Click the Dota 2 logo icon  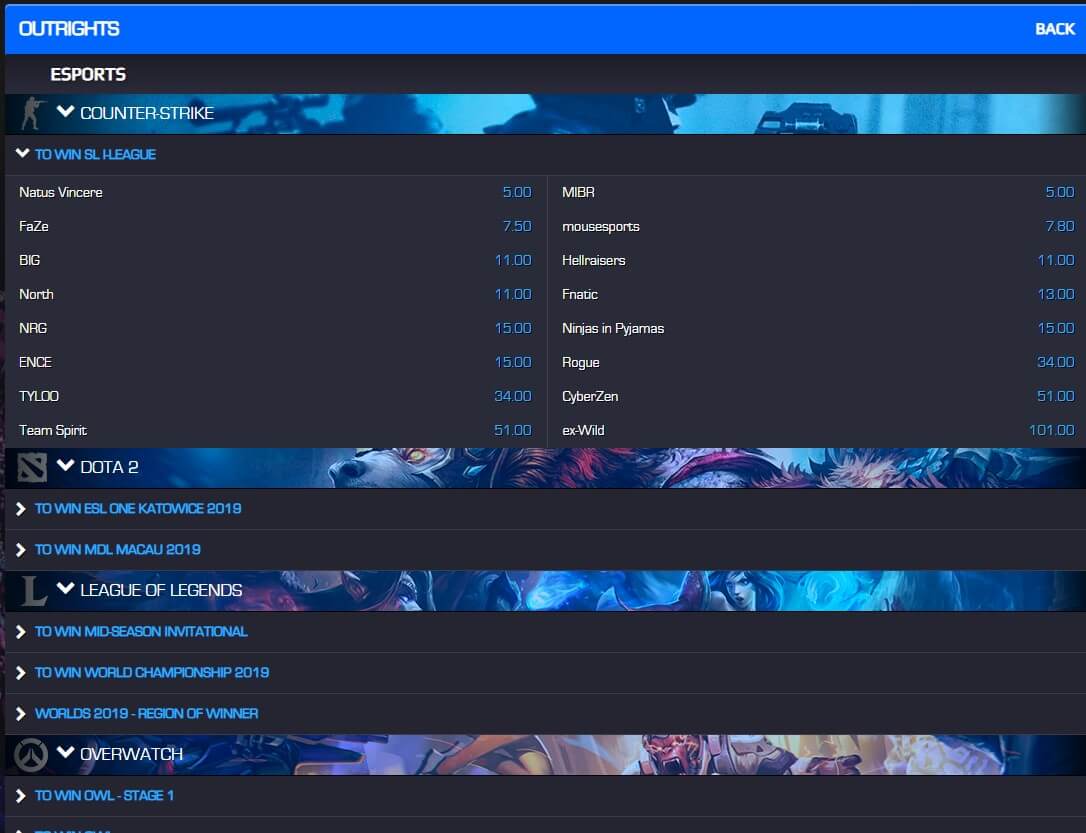(x=32, y=467)
